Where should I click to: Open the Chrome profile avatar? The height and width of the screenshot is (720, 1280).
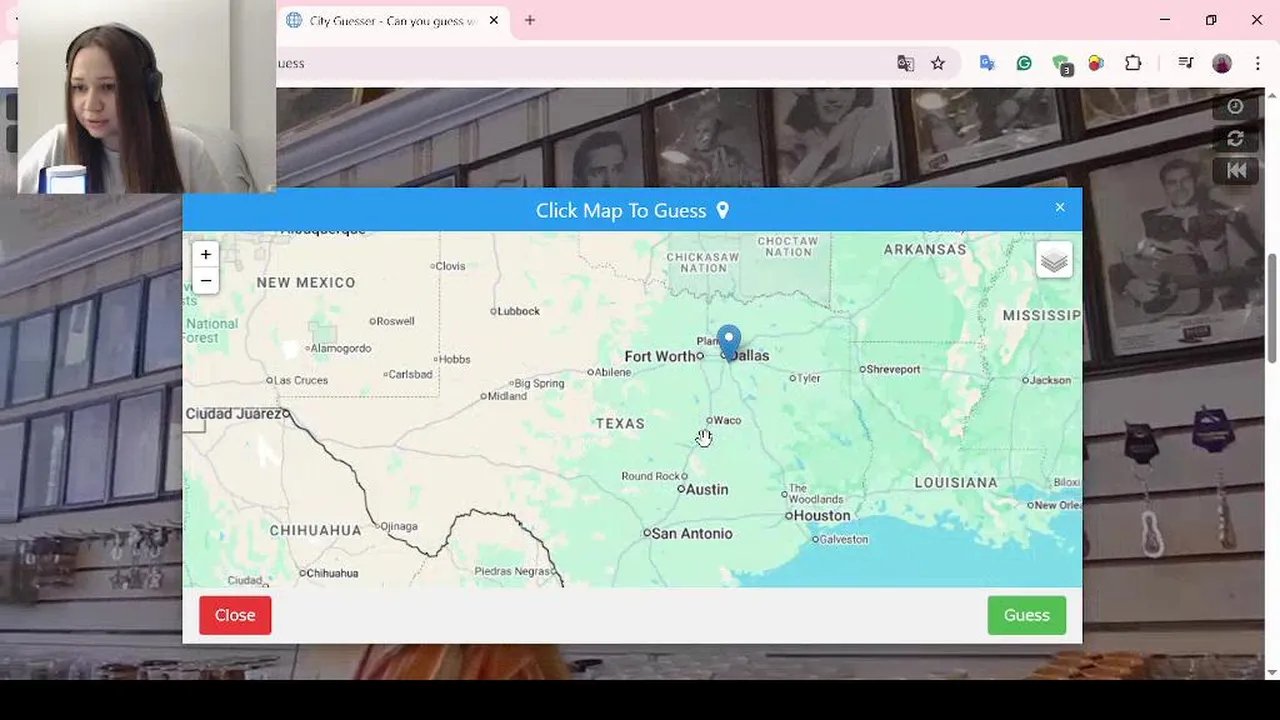(x=1222, y=63)
